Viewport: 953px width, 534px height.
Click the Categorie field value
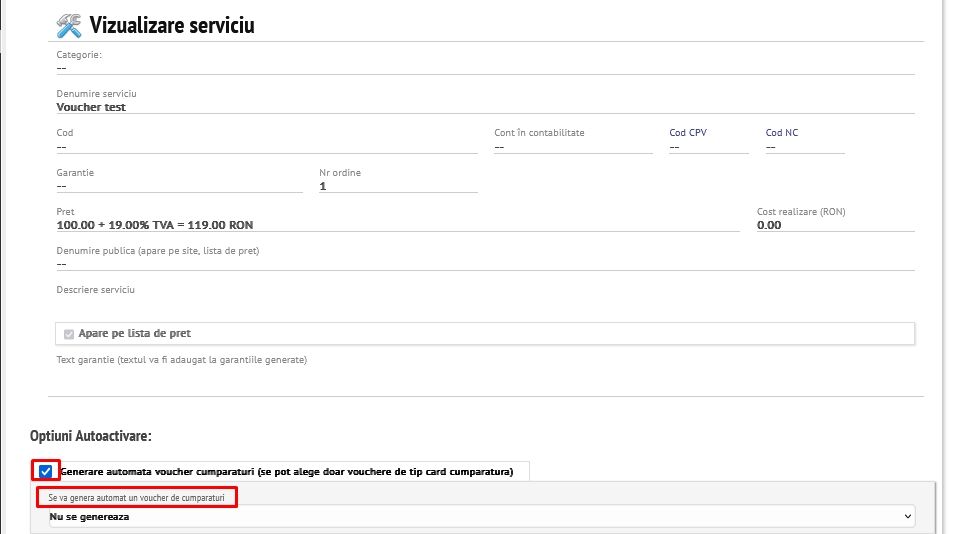[62, 68]
